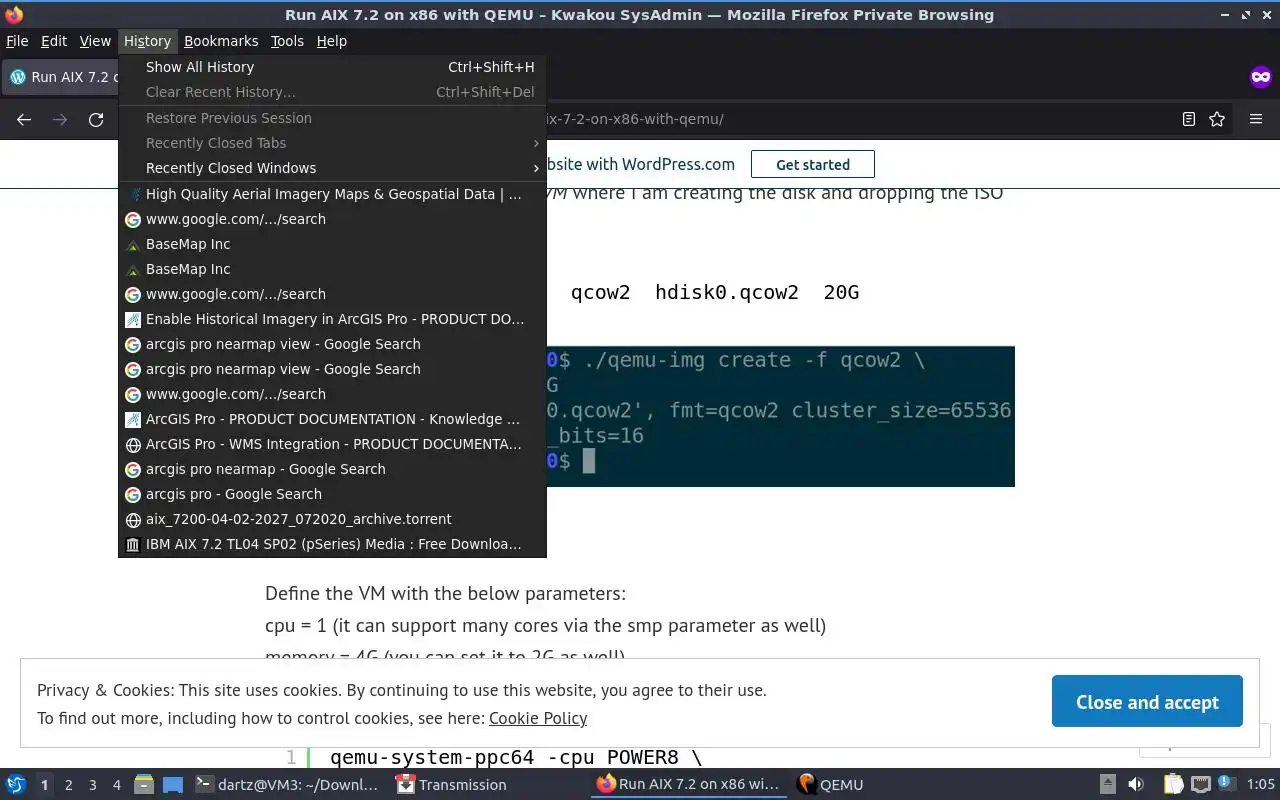Screen dimensions: 1280x800
Task: Expand Recently Closed Windows submenu
Action: pos(332,168)
